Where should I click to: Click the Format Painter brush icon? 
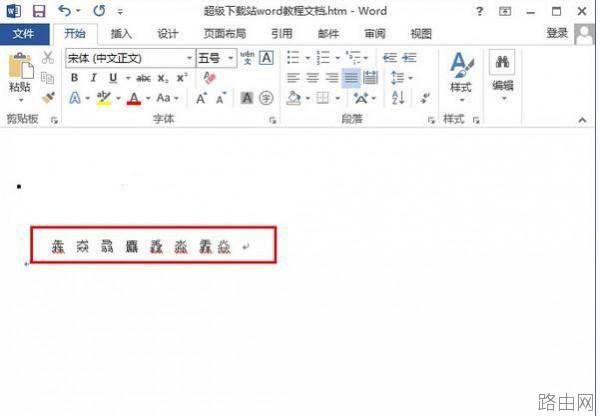pos(48,98)
